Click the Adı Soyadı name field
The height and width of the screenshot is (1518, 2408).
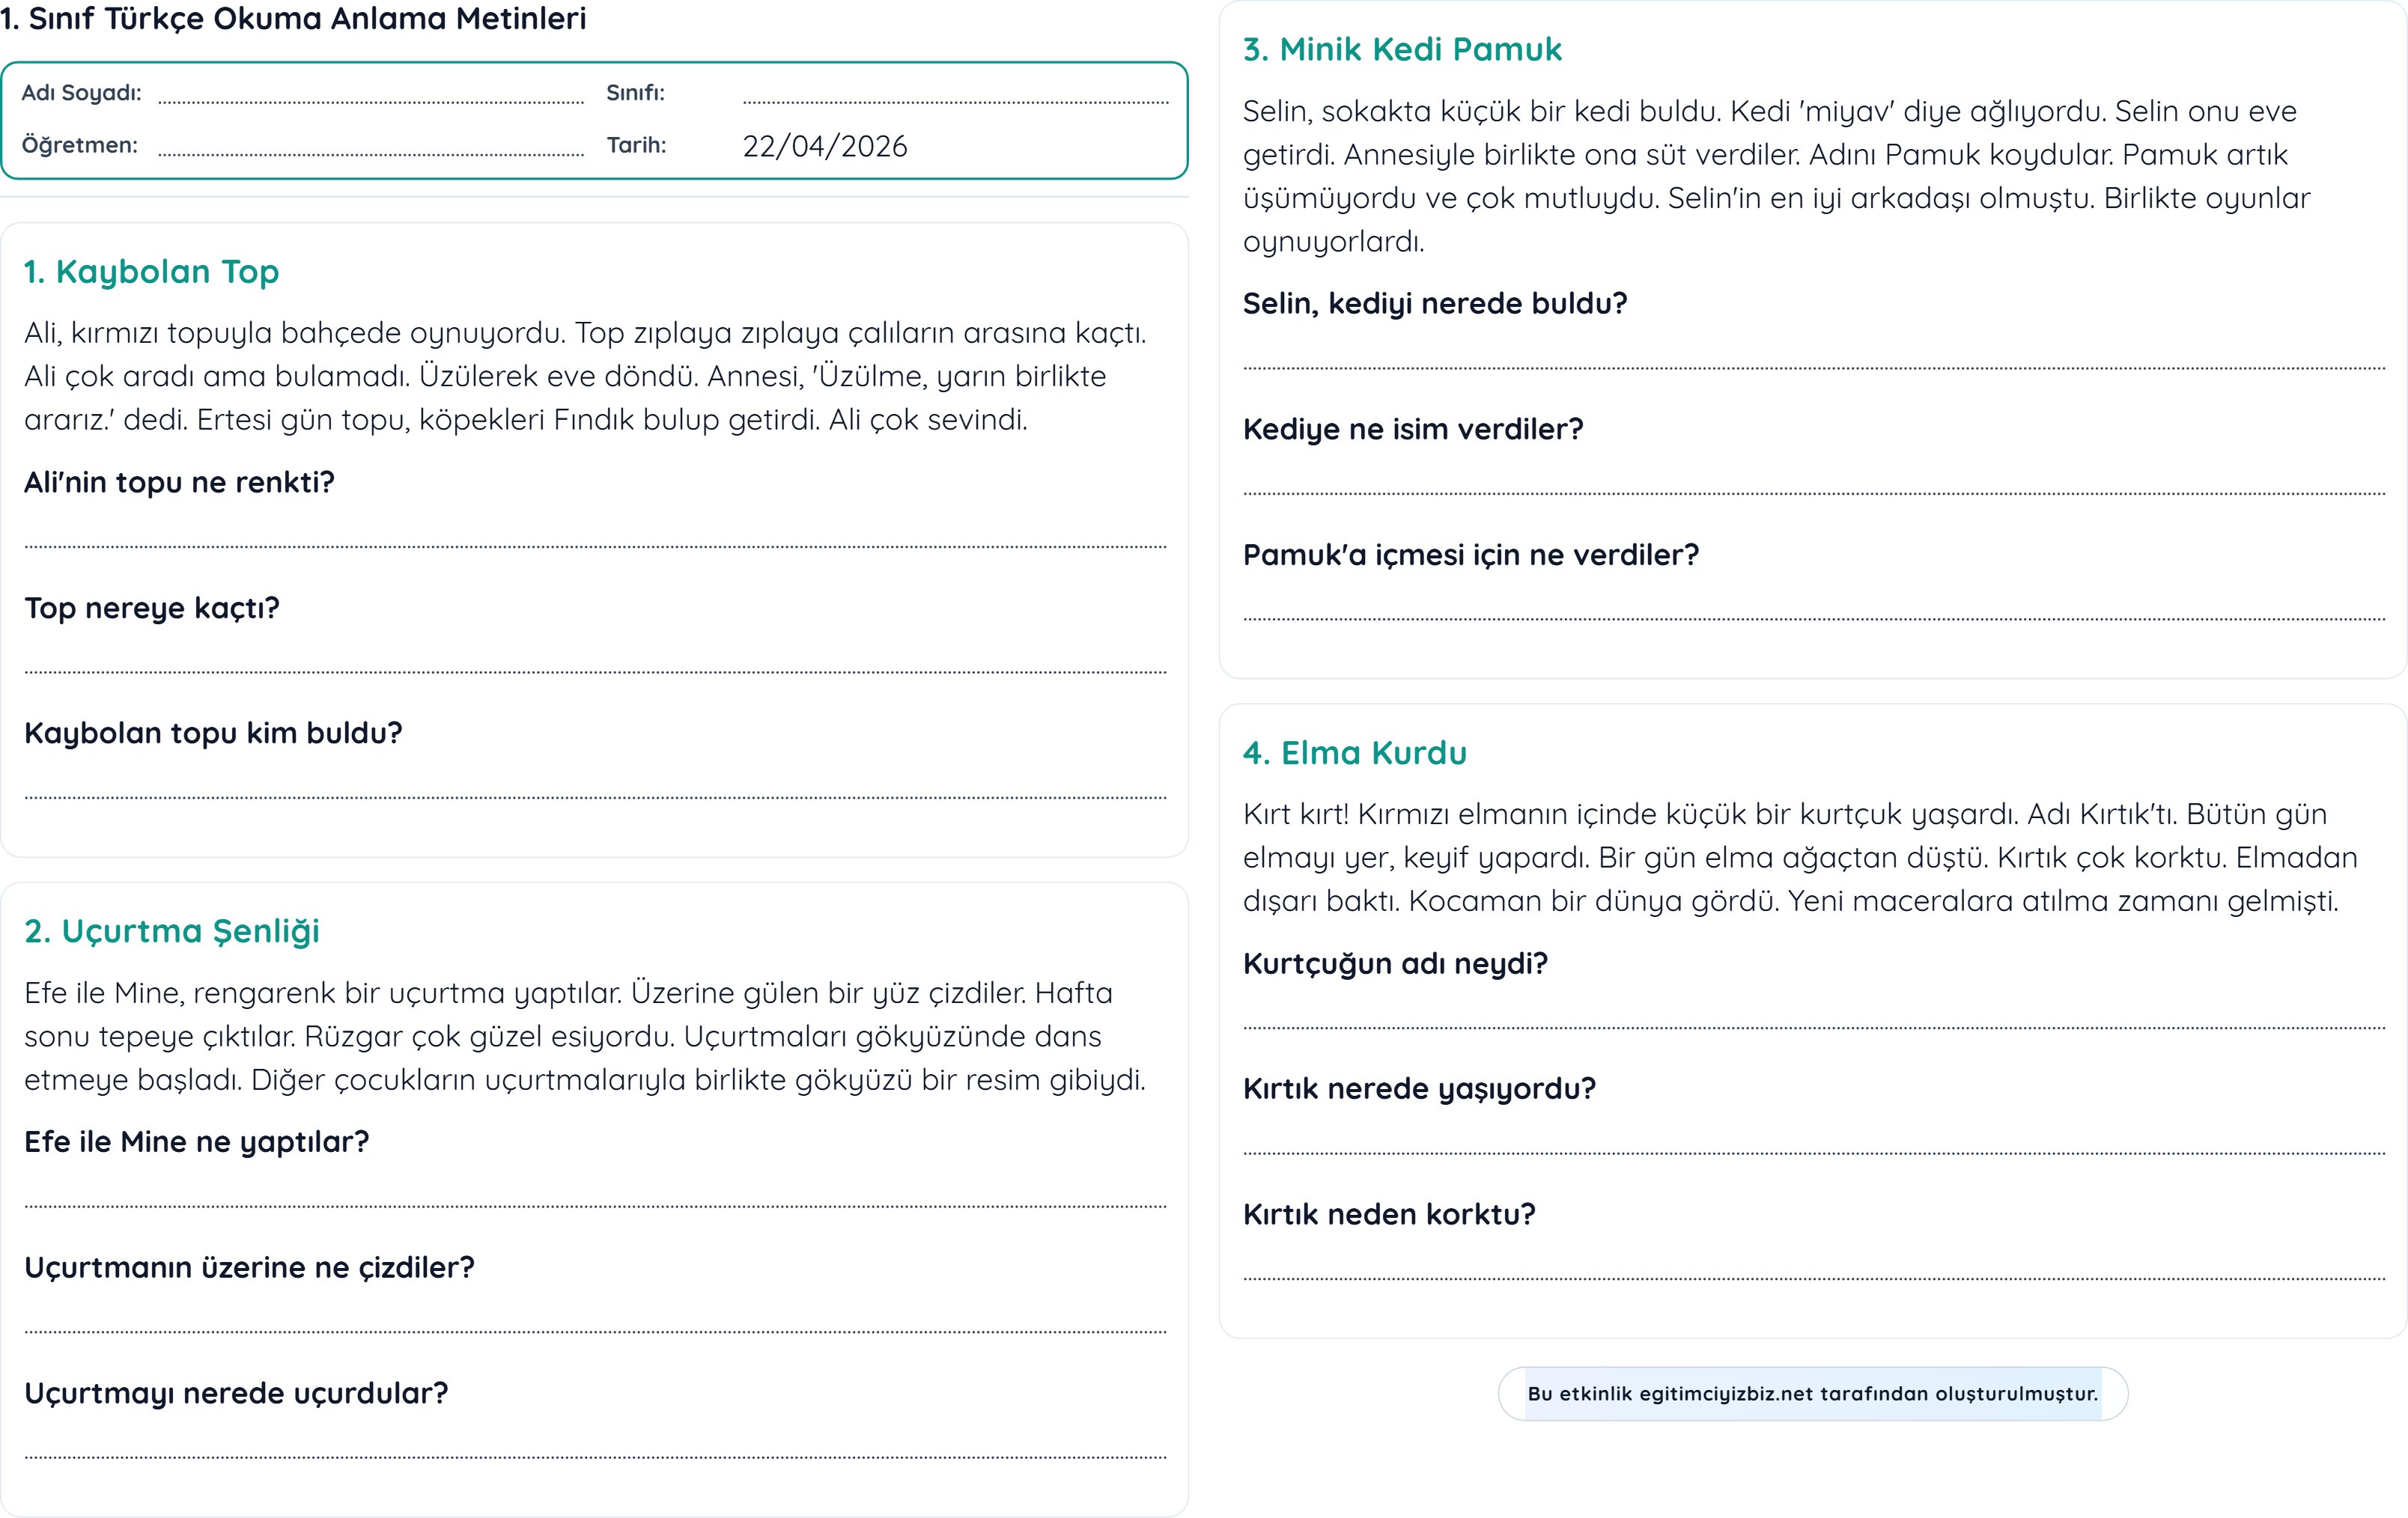(x=371, y=93)
